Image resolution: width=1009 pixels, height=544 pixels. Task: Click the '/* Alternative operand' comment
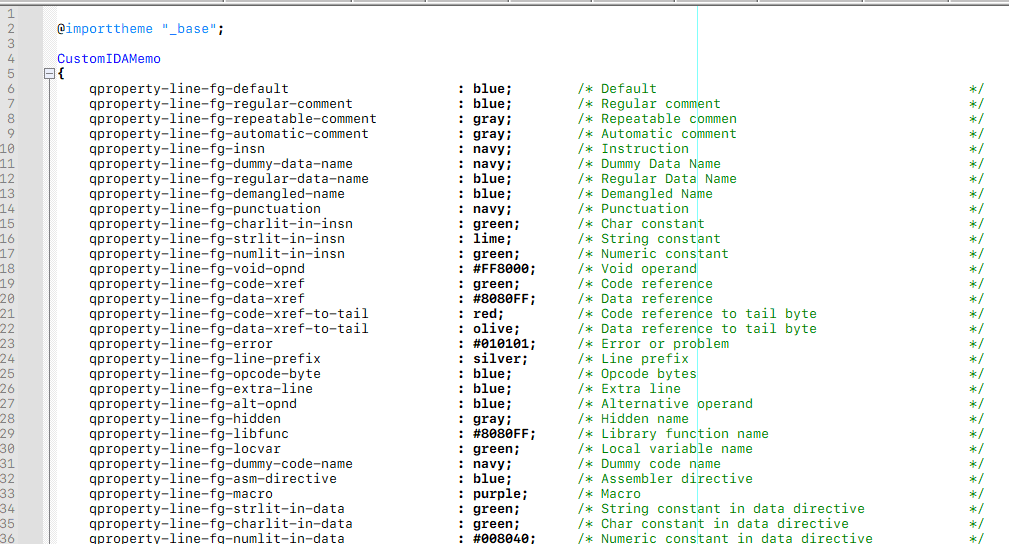[x=665, y=404]
